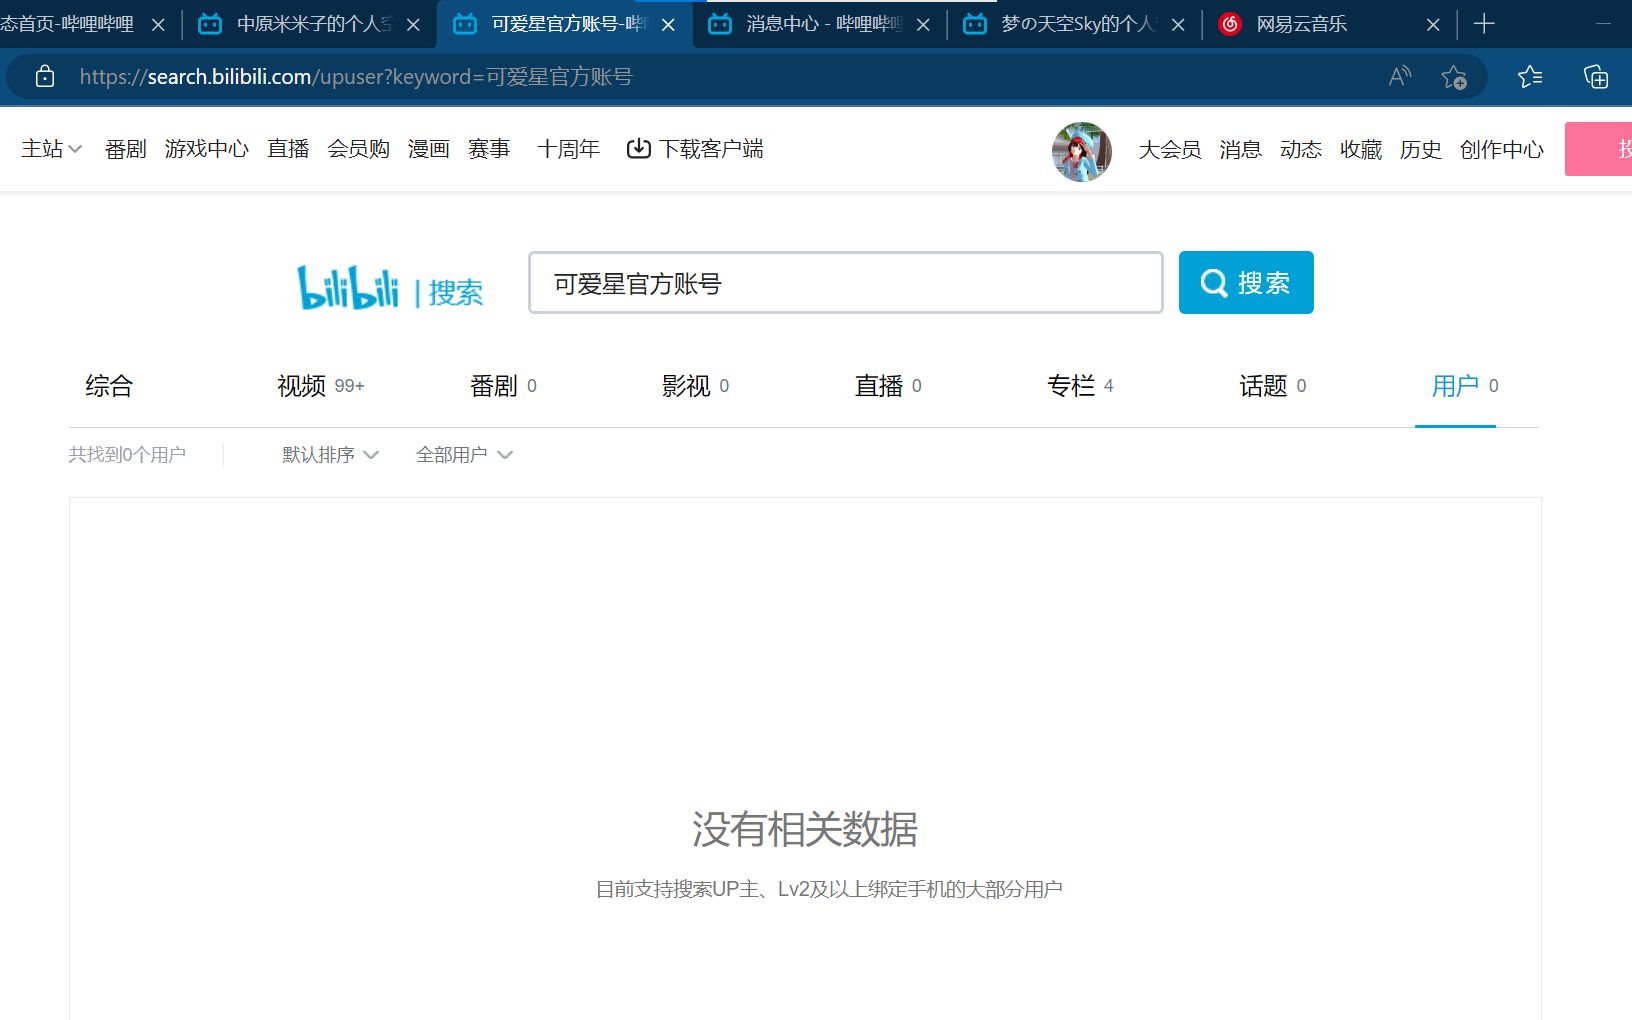
Task: Click the pink upload button
Action: (x=1599, y=149)
